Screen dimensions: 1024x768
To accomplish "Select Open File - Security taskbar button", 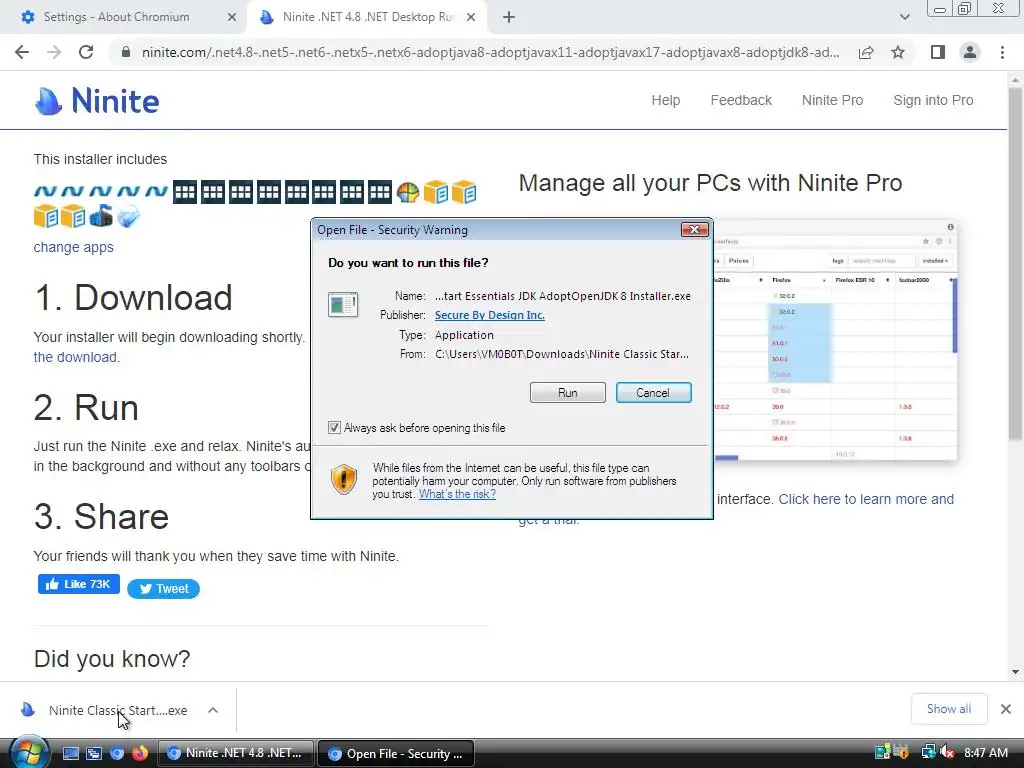I will tap(396, 753).
